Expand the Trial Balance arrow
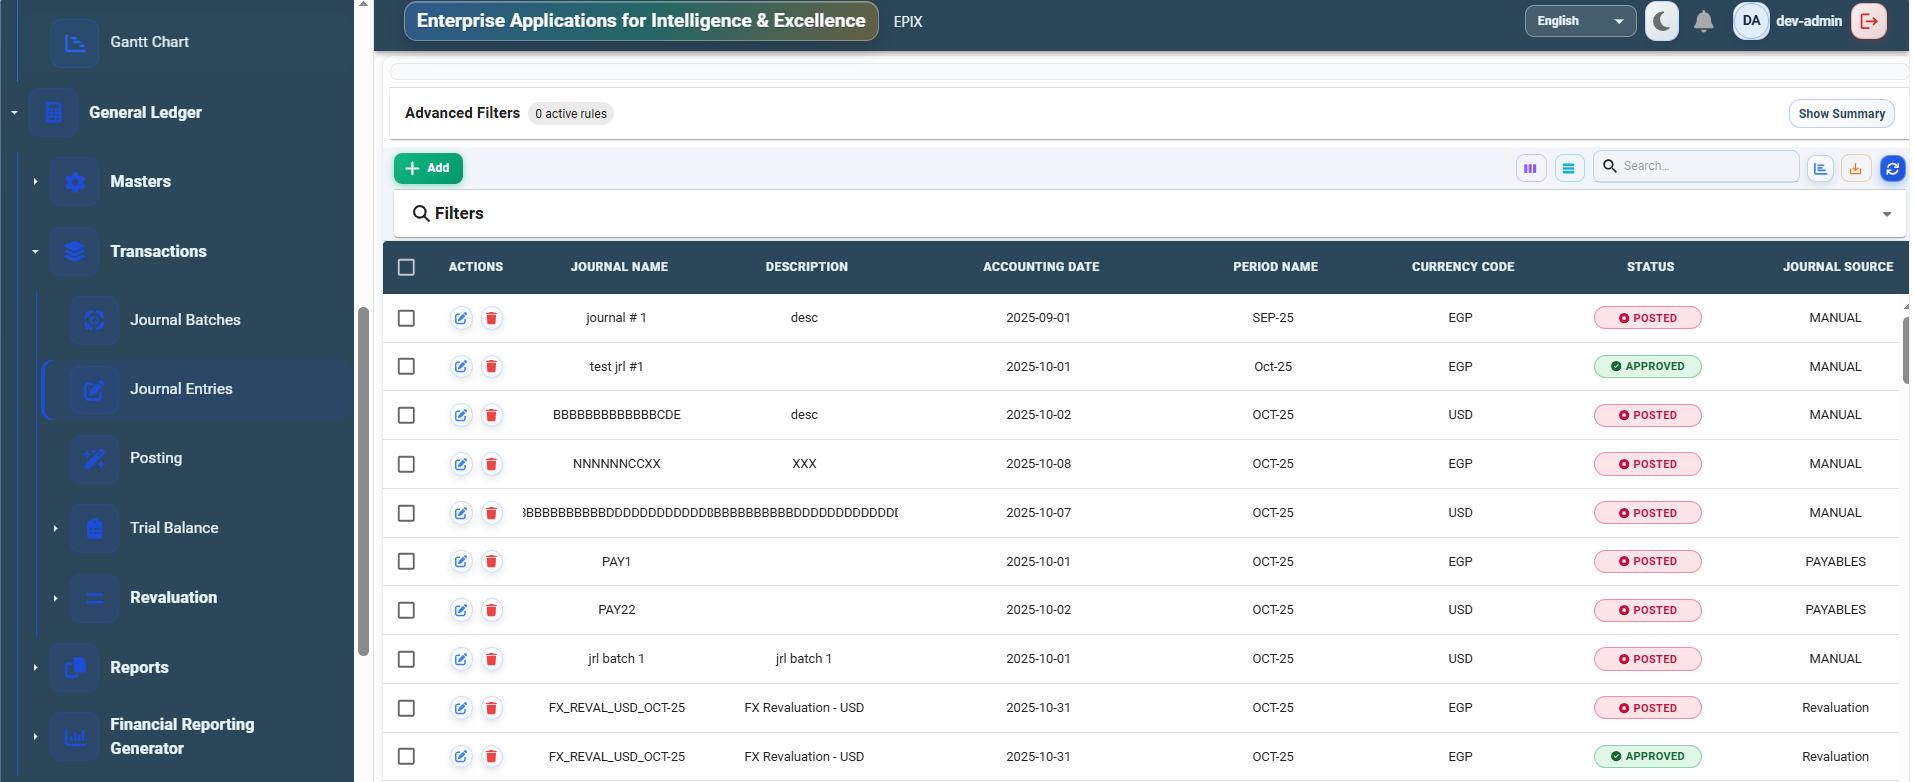 (55, 528)
